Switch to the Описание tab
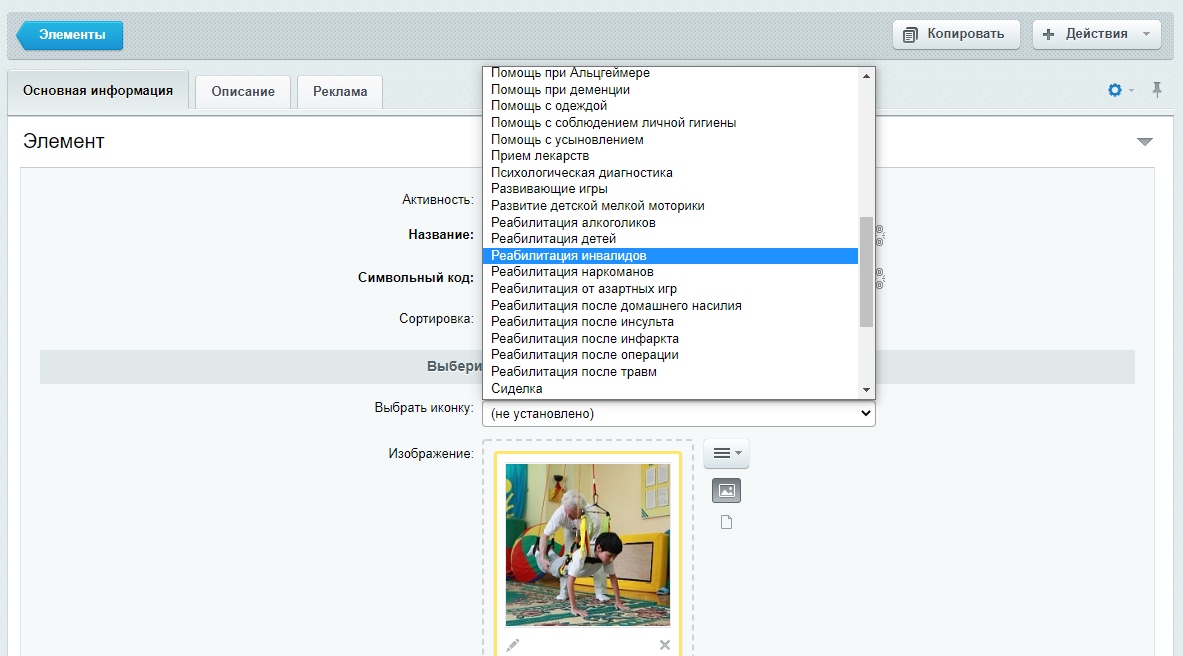Image resolution: width=1183 pixels, height=656 pixels. [243, 91]
